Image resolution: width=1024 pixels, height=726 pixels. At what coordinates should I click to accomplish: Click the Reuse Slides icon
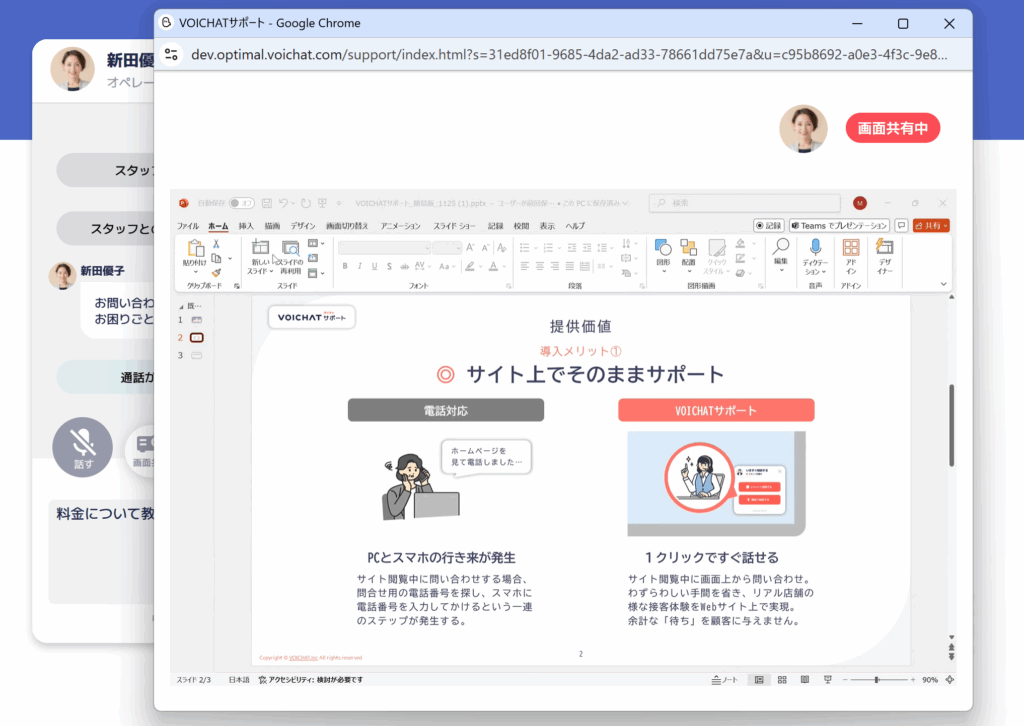click(x=290, y=248)
